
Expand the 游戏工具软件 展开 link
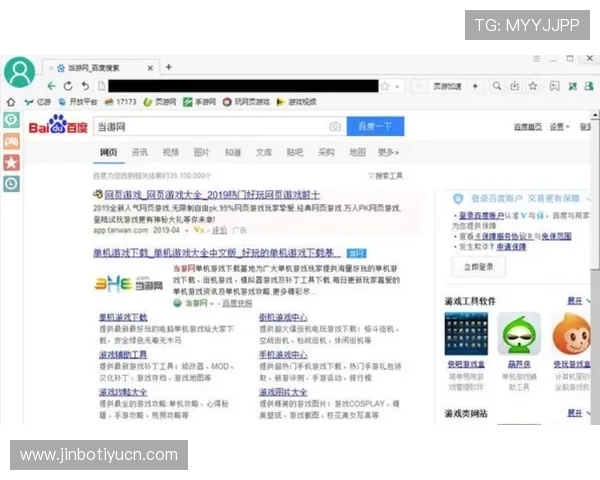(x=575, y=301)
